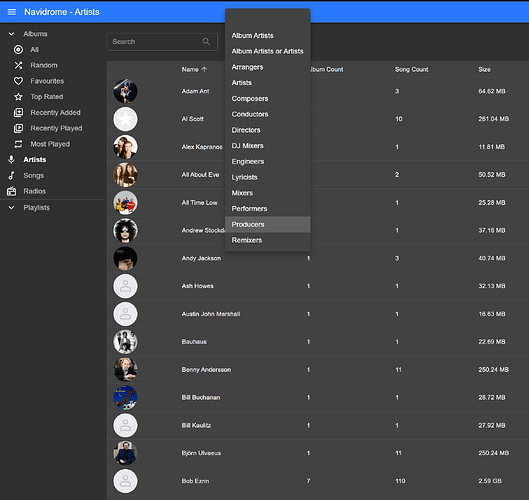529x500 pixels.
Task: Open artist Andy Jackson name
Action: pos(201,258)
